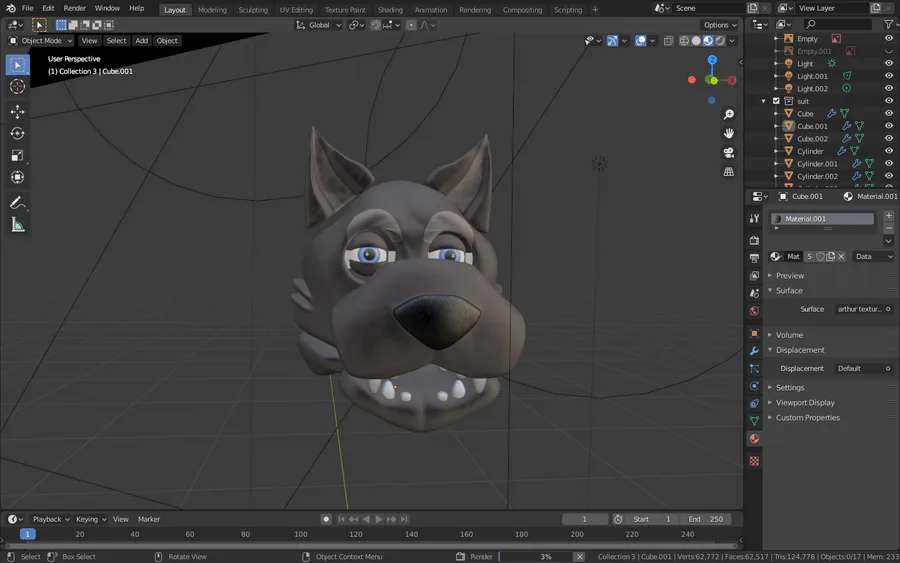The image size is (900, 563).
Task: Switch to the Sculpting workspace tab
Action: click(252, 10)
